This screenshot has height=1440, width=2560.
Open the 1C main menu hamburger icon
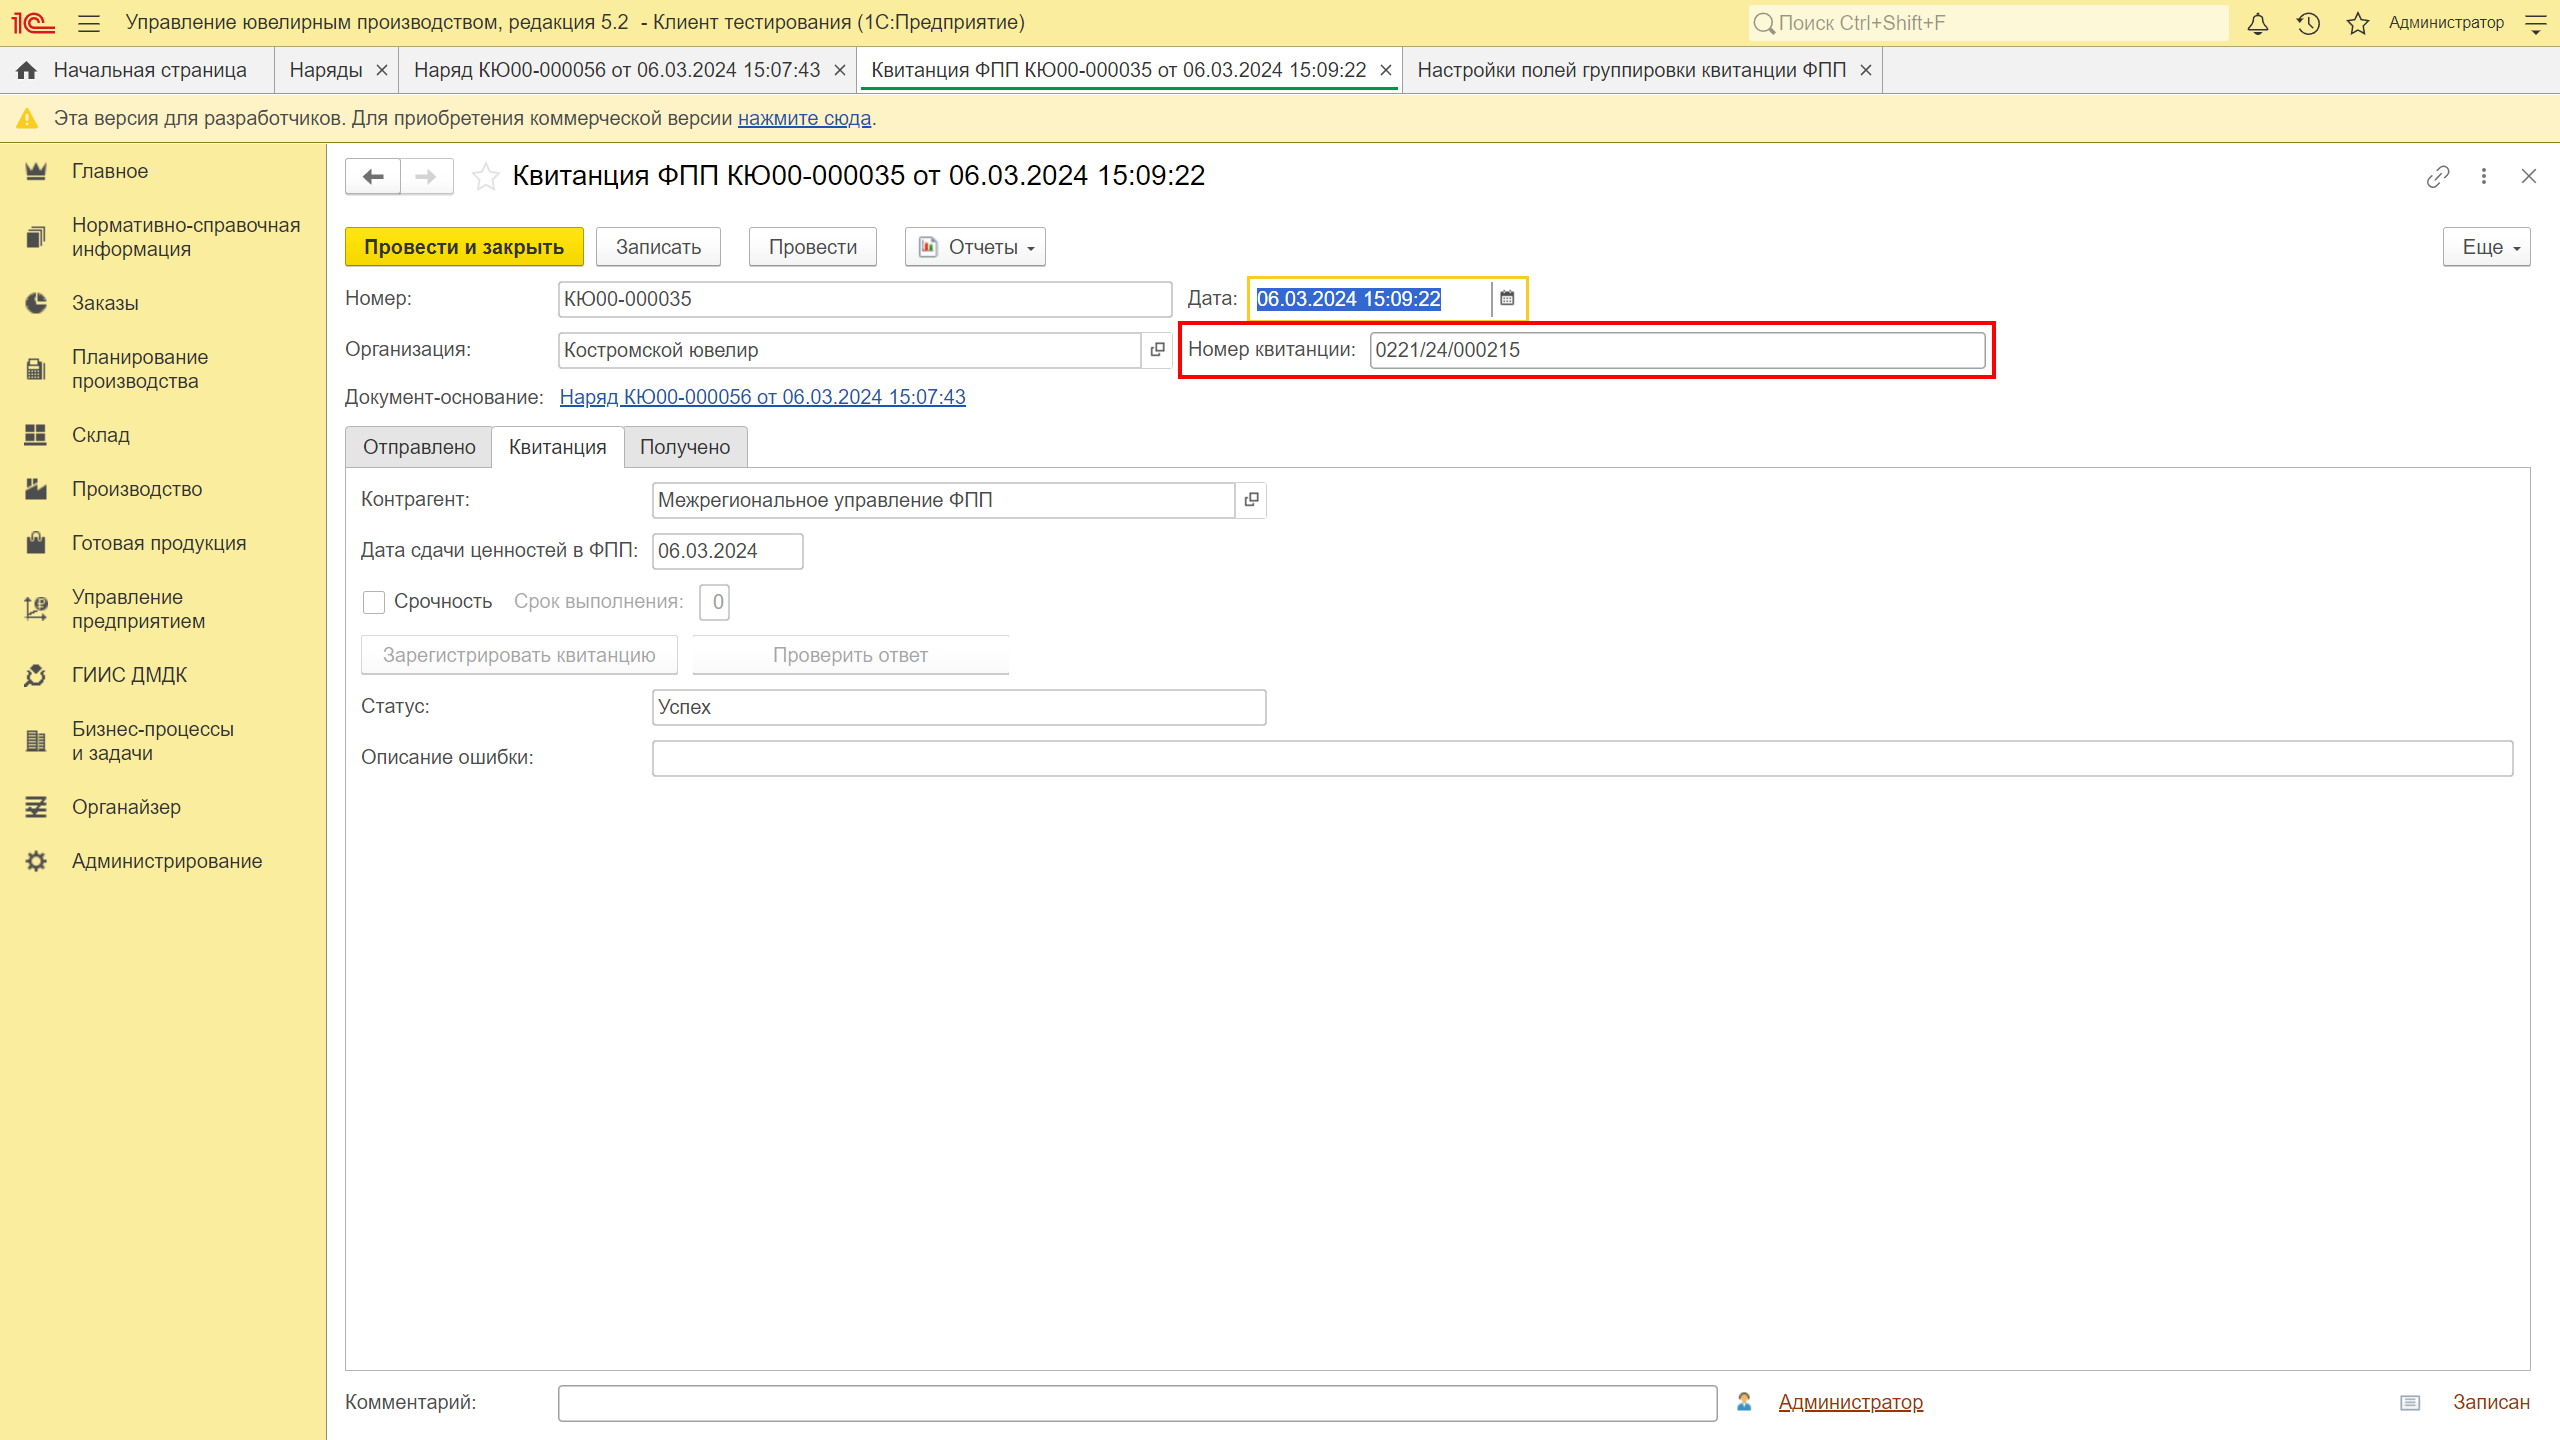pyautogui.click(x=89, y=23)
